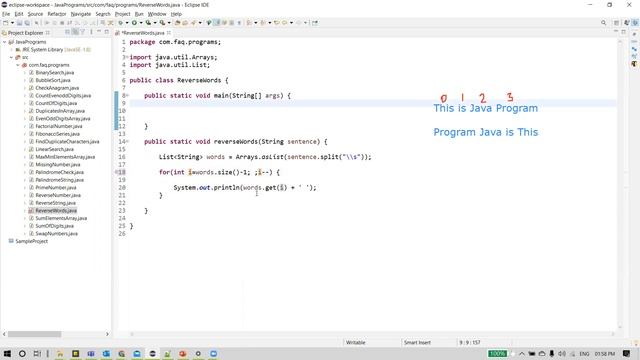
Task: Maximize the Project Explorer panel
Action: point(107,32)
